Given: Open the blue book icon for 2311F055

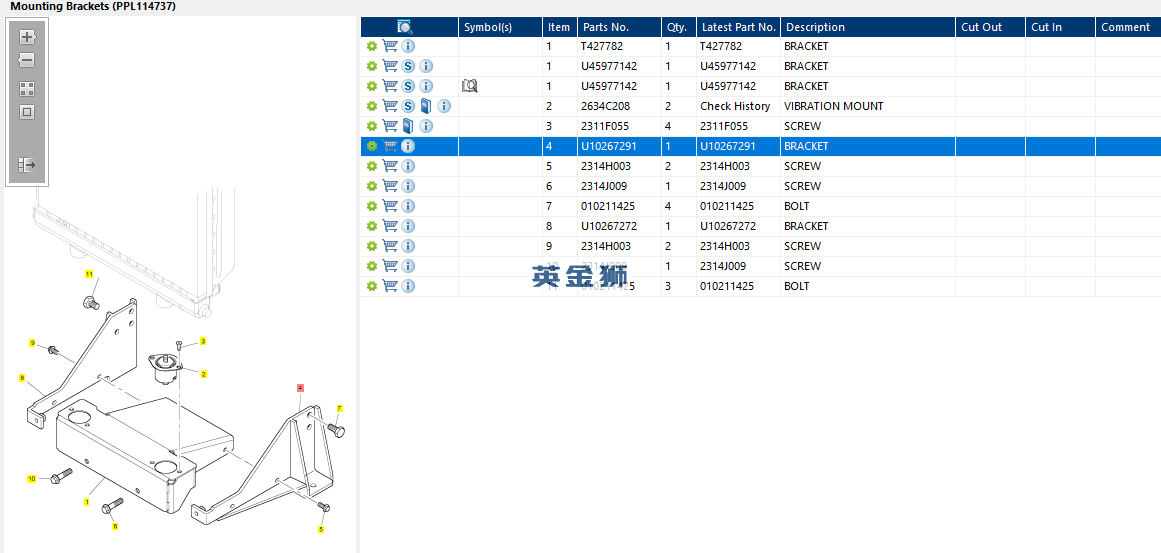Looking at the screenshot, I should click(x=407, y=126).
